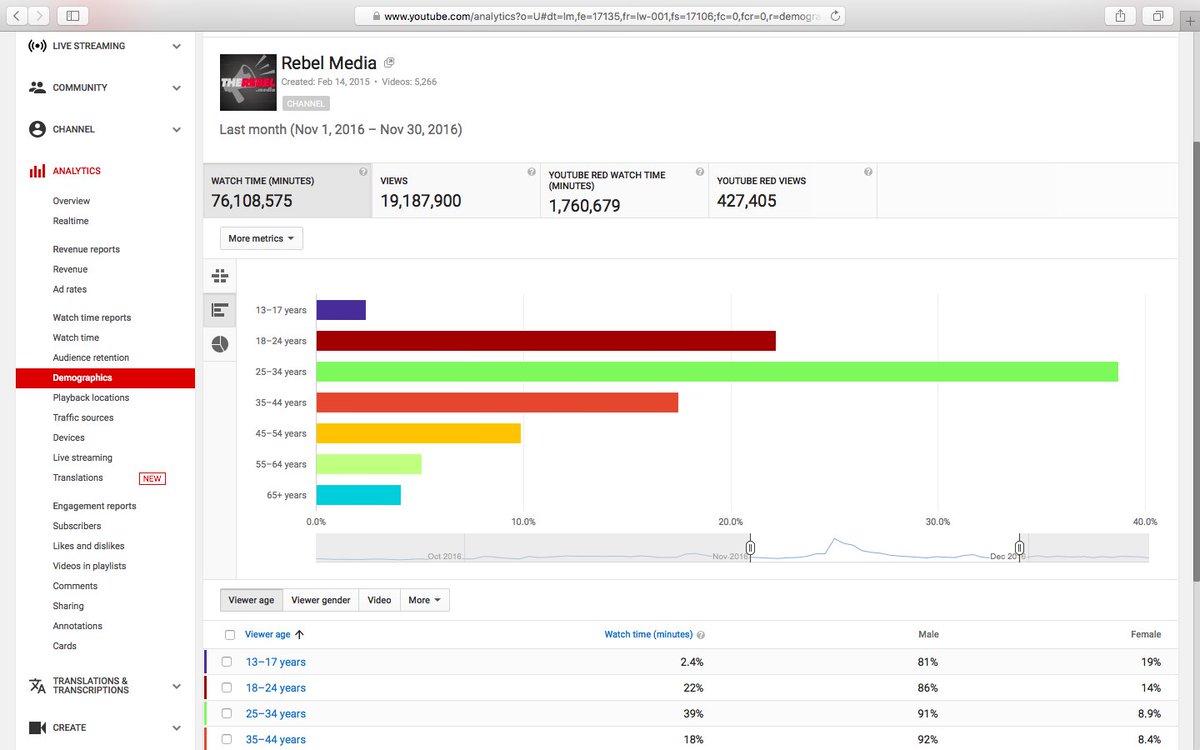Switch to the pie chart view icon
Screen dimensions: 1200x750
(220, 343)
